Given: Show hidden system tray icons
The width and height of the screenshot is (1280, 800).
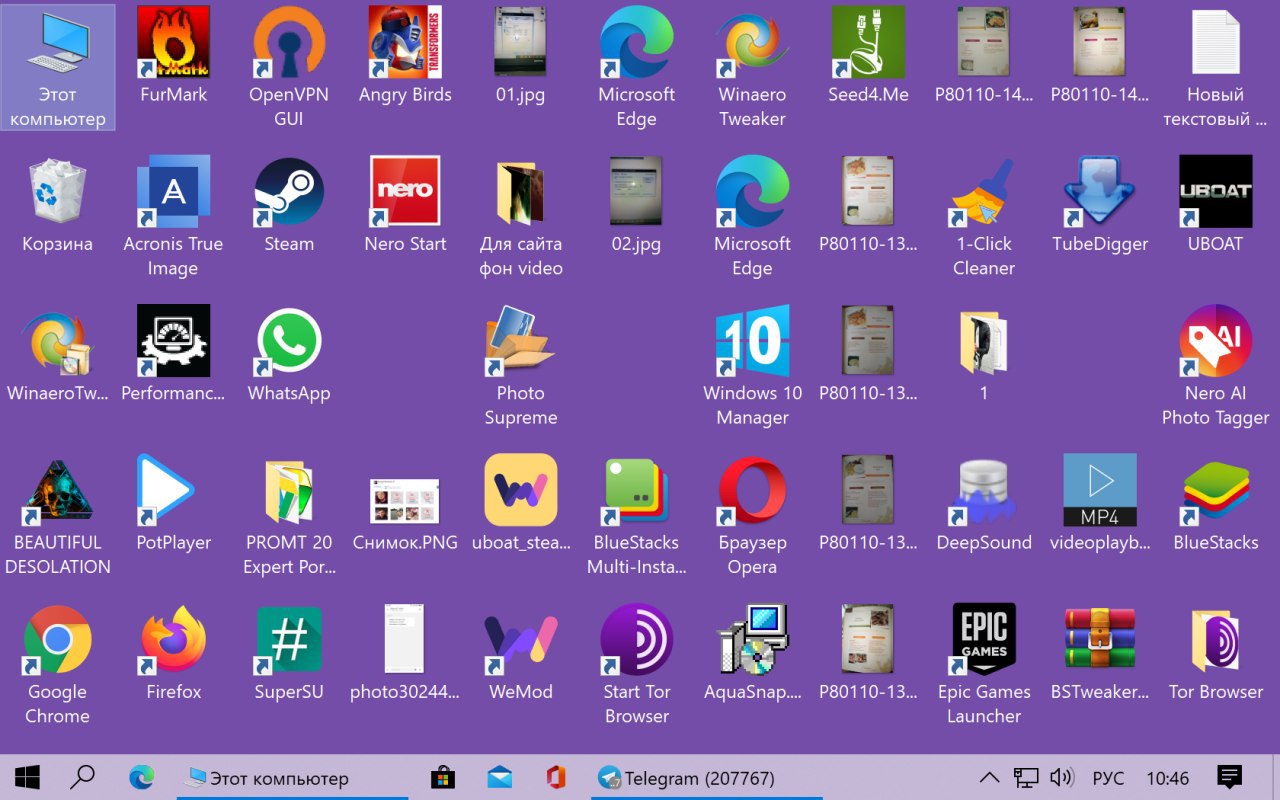Looking at the screenshot, I should pos(989,778).
